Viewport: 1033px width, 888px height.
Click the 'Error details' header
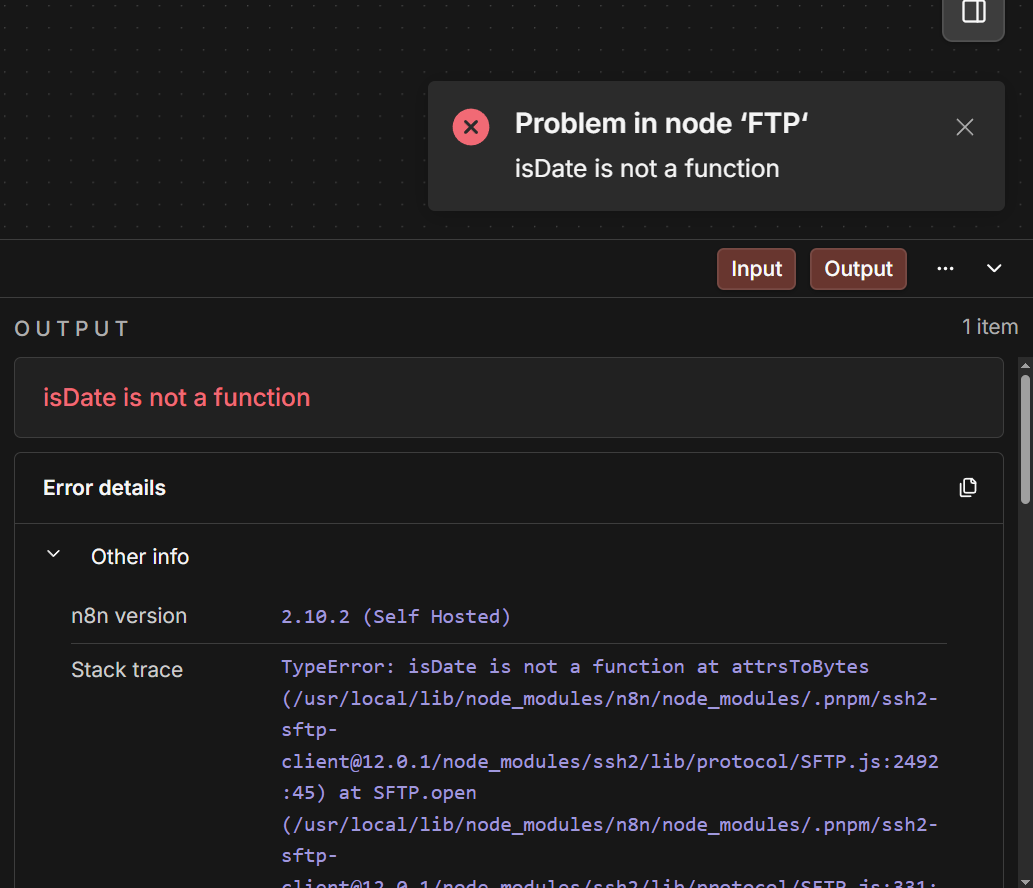point(104,488)
